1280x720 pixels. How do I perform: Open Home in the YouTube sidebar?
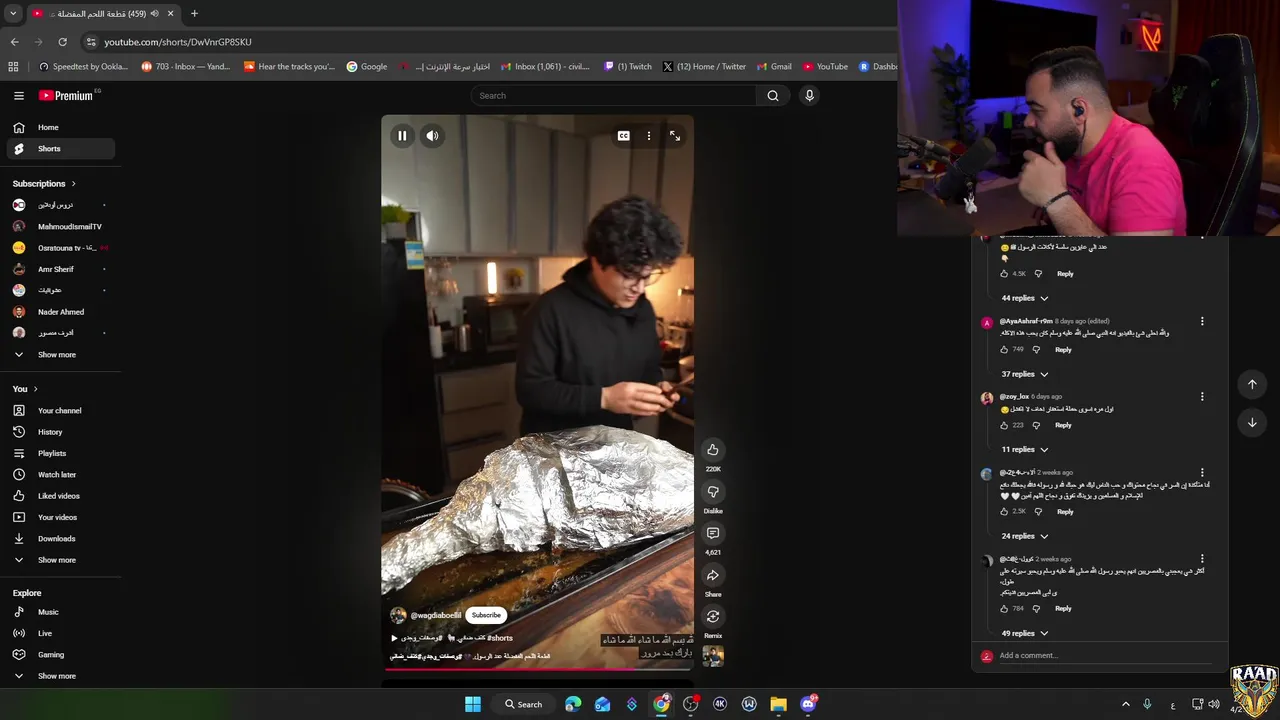(61, 127)
